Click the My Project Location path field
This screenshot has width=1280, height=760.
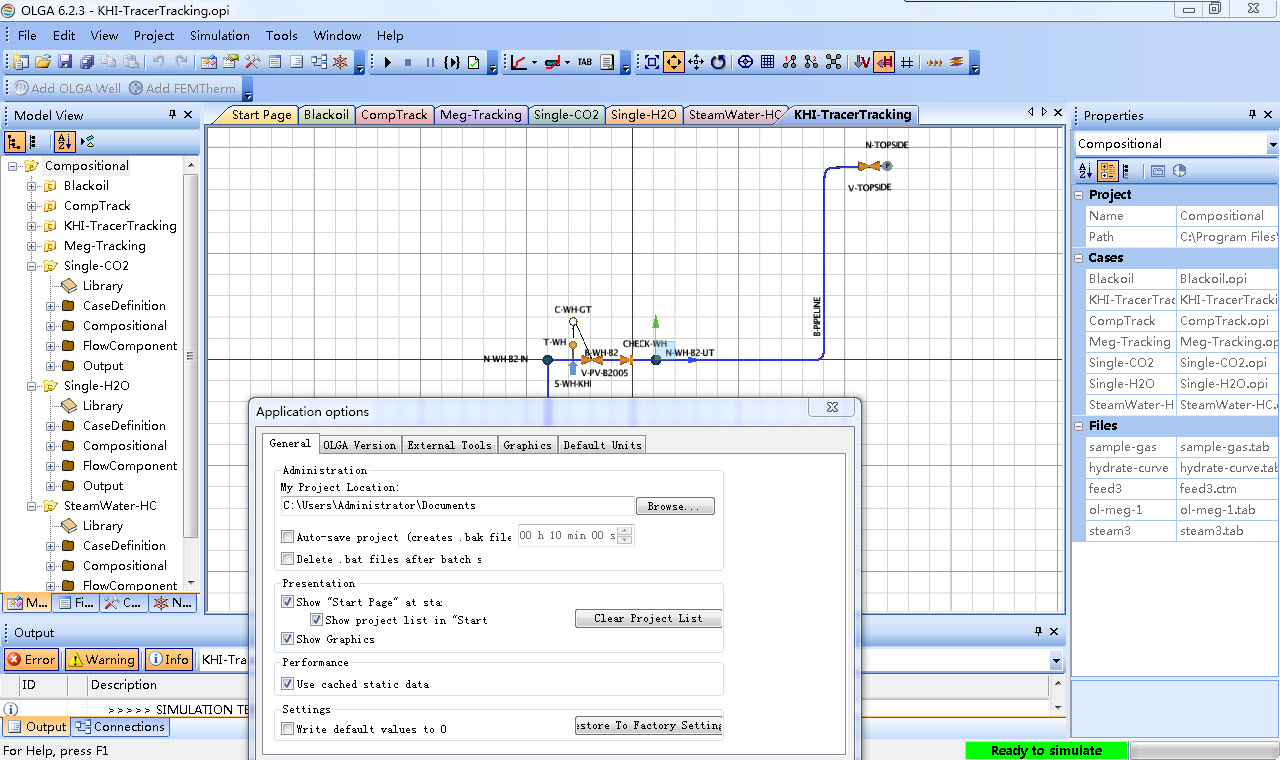tap(457, 506)
